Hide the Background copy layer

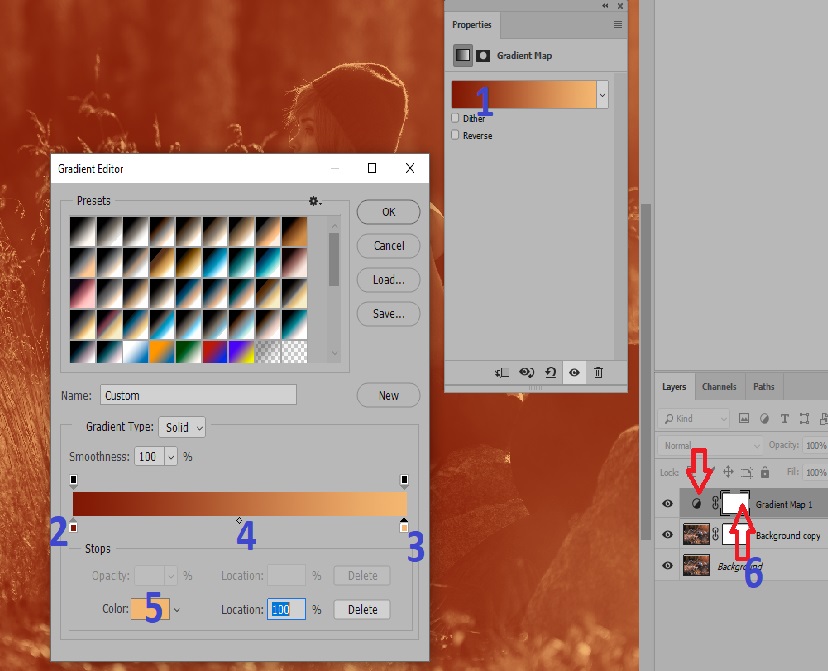click(668, 535)
